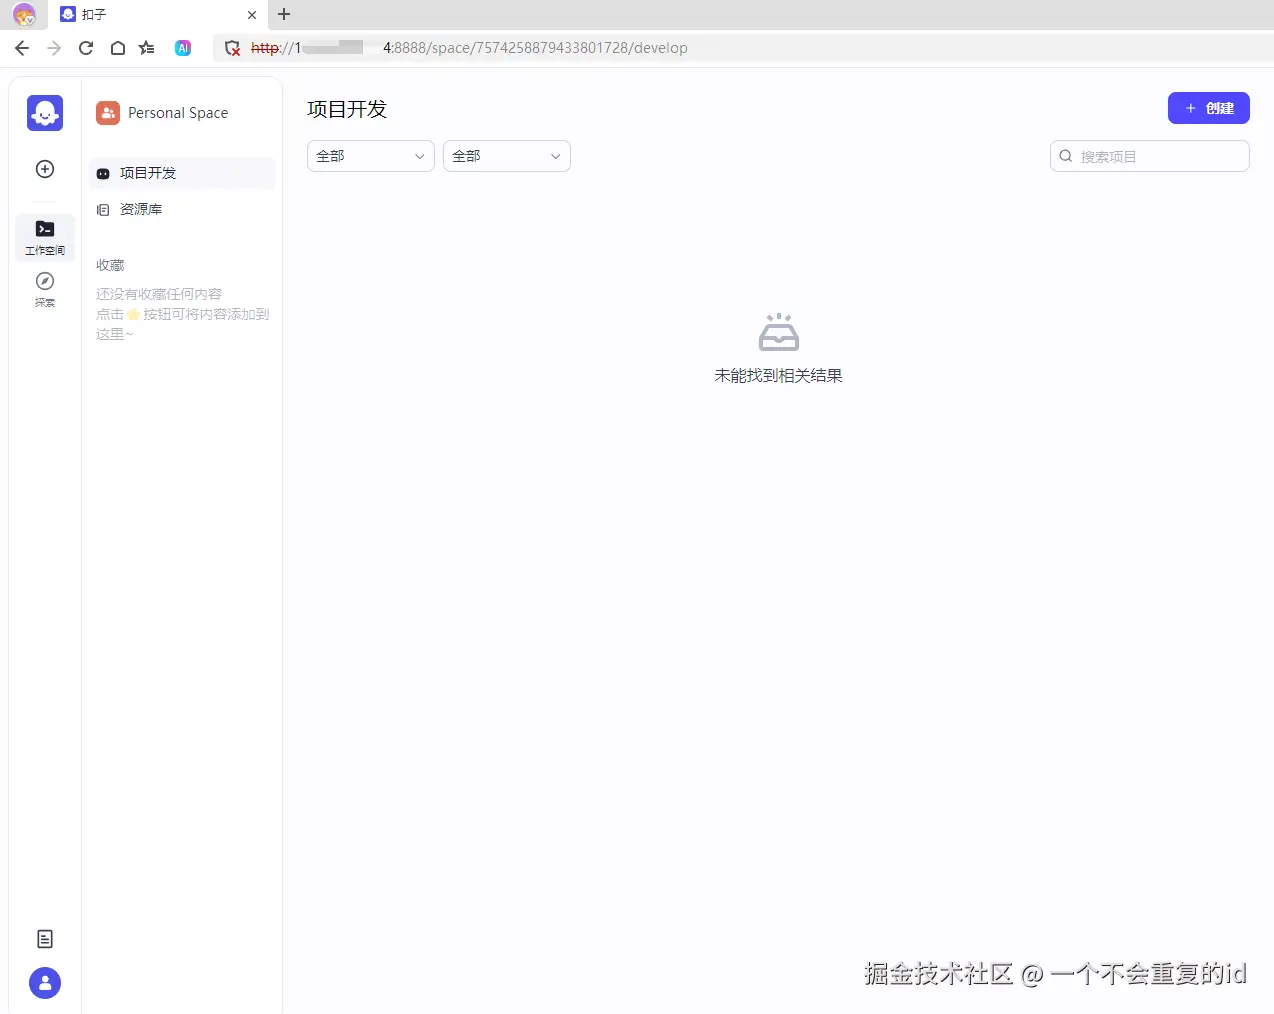Reload the page with refresh icon
The image size is (1274, 1014).
coord(86,48)
